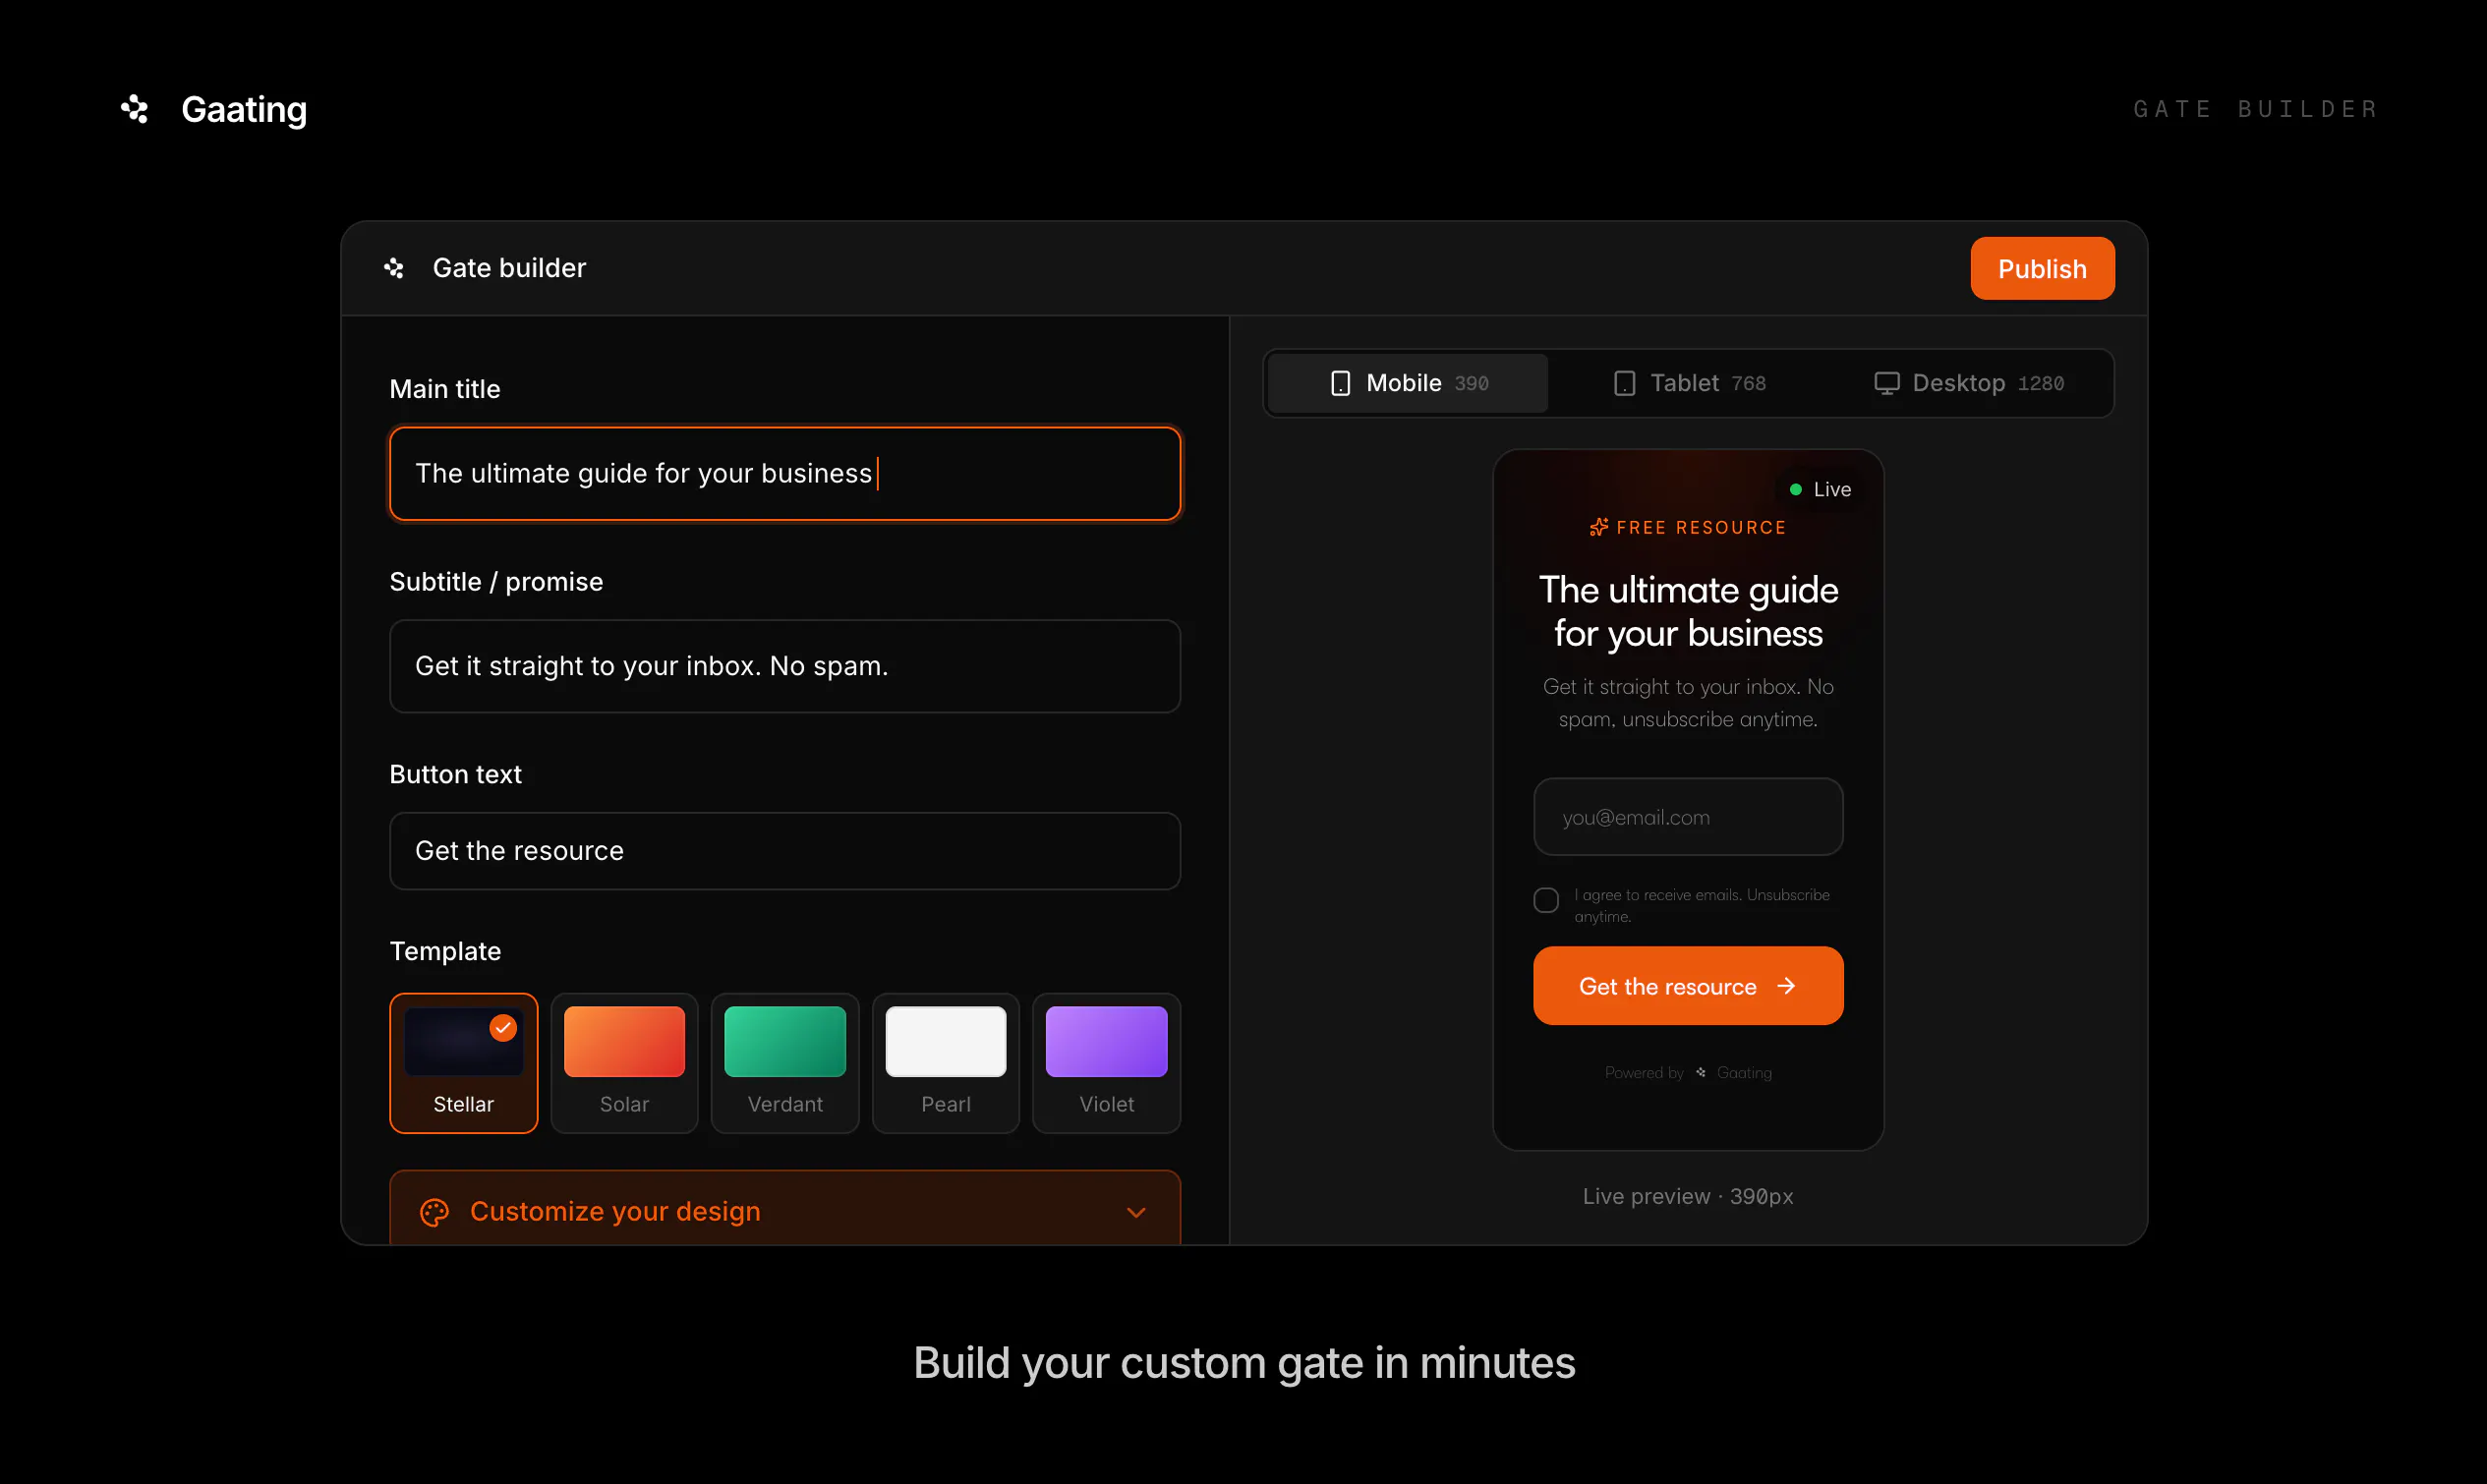Click the Powered by Gaating footer text
Screen dimensions: 2487x1484
1688,1072
